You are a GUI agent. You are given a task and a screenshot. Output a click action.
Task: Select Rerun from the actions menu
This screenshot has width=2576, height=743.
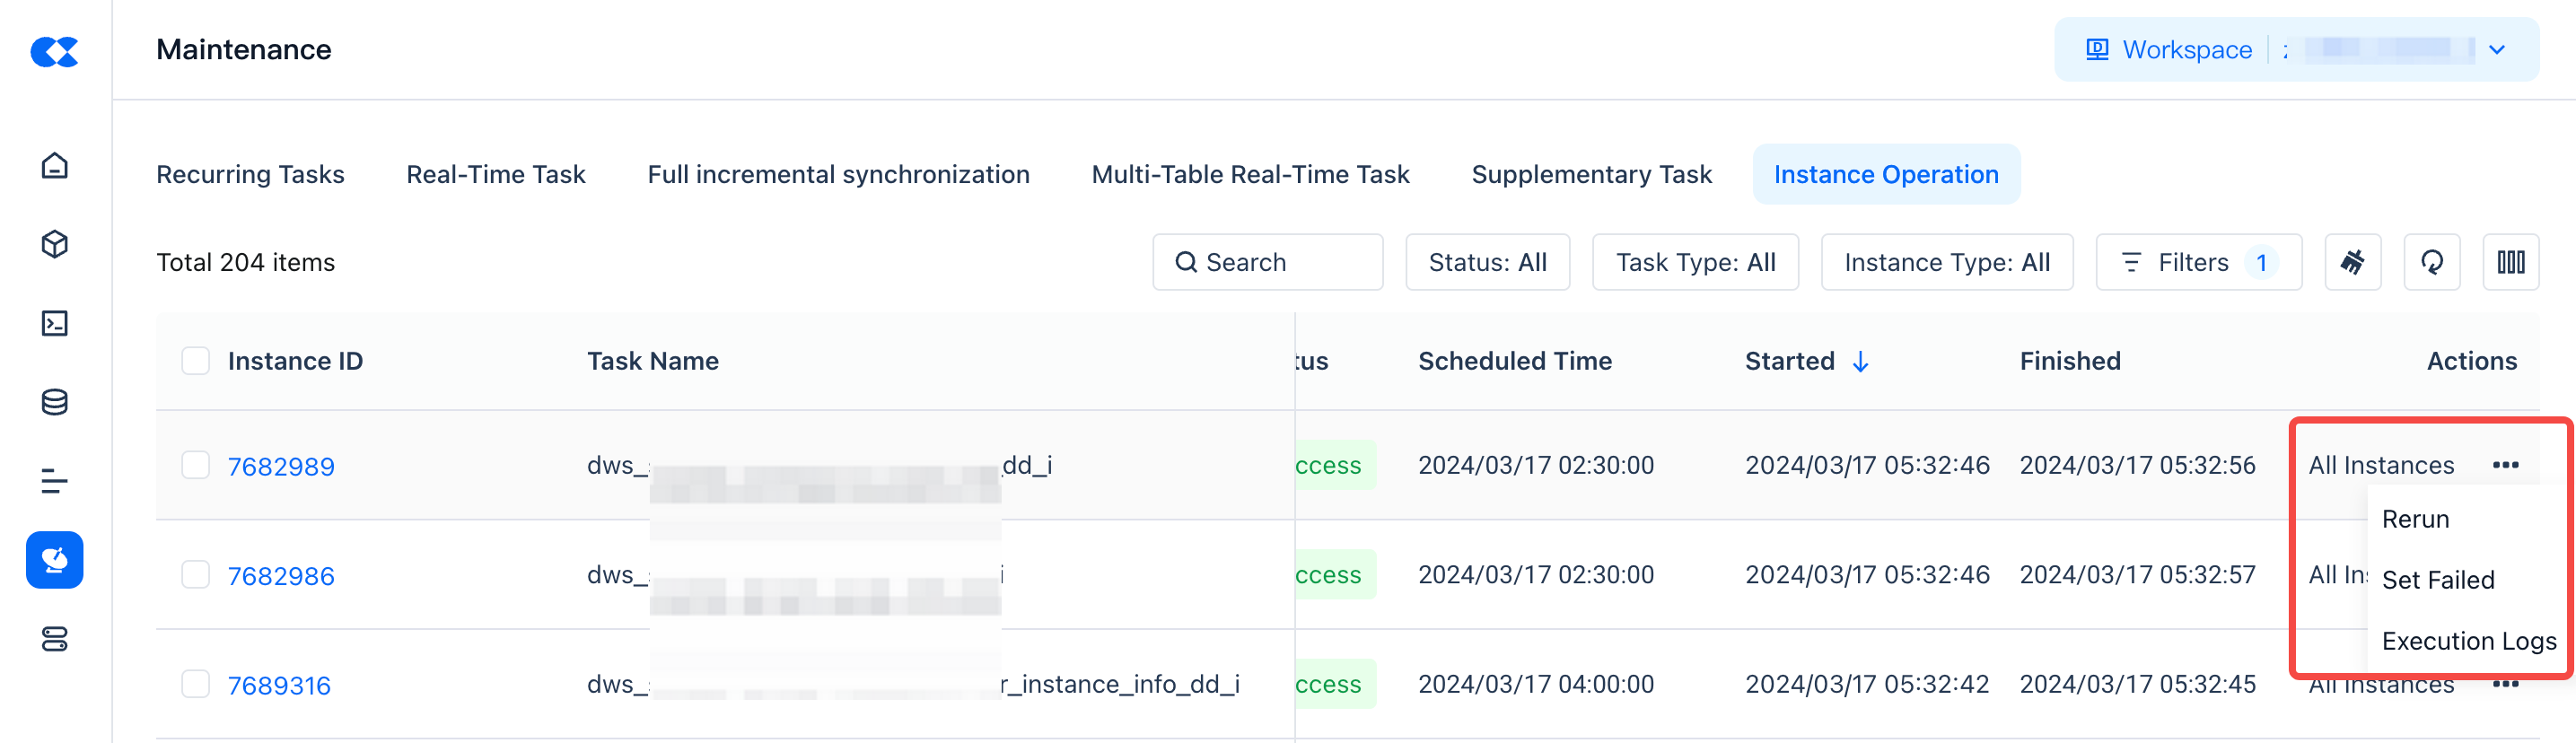point(2415,519)
